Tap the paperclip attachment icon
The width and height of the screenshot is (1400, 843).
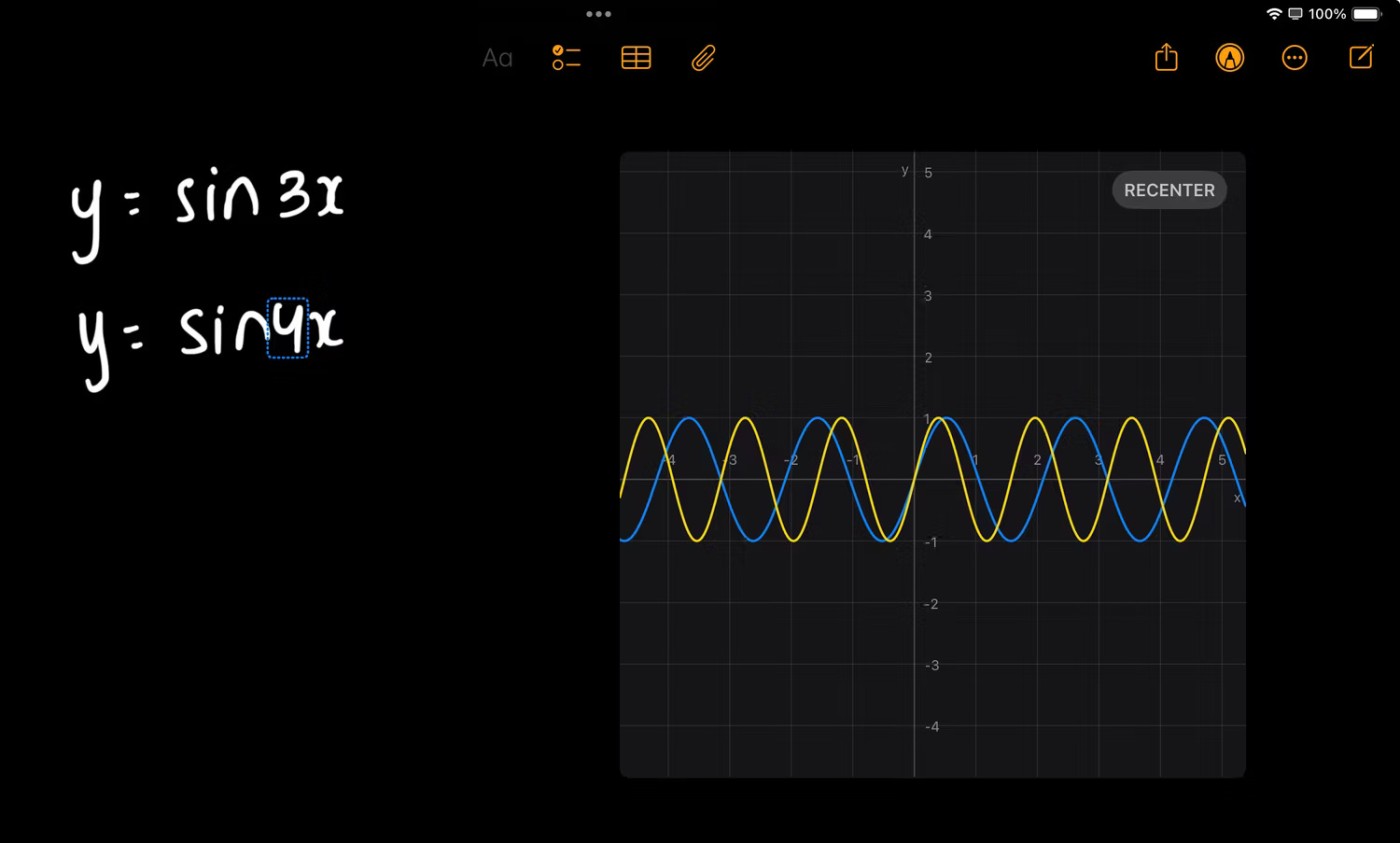[x=704, y=58]
